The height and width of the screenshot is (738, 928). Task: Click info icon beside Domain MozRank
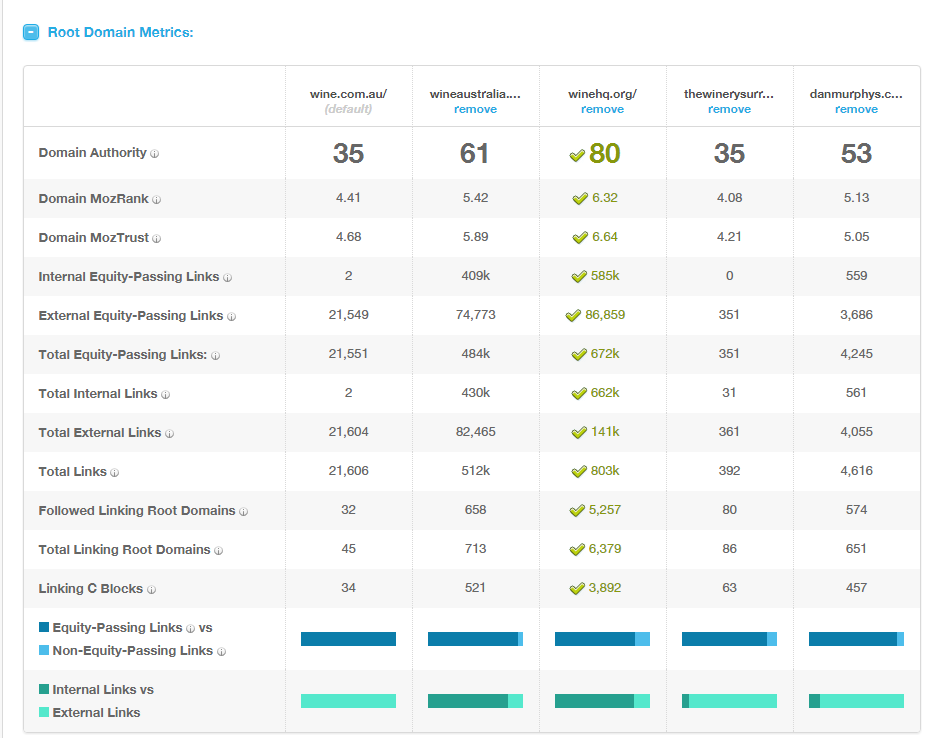tap(156, 199)
